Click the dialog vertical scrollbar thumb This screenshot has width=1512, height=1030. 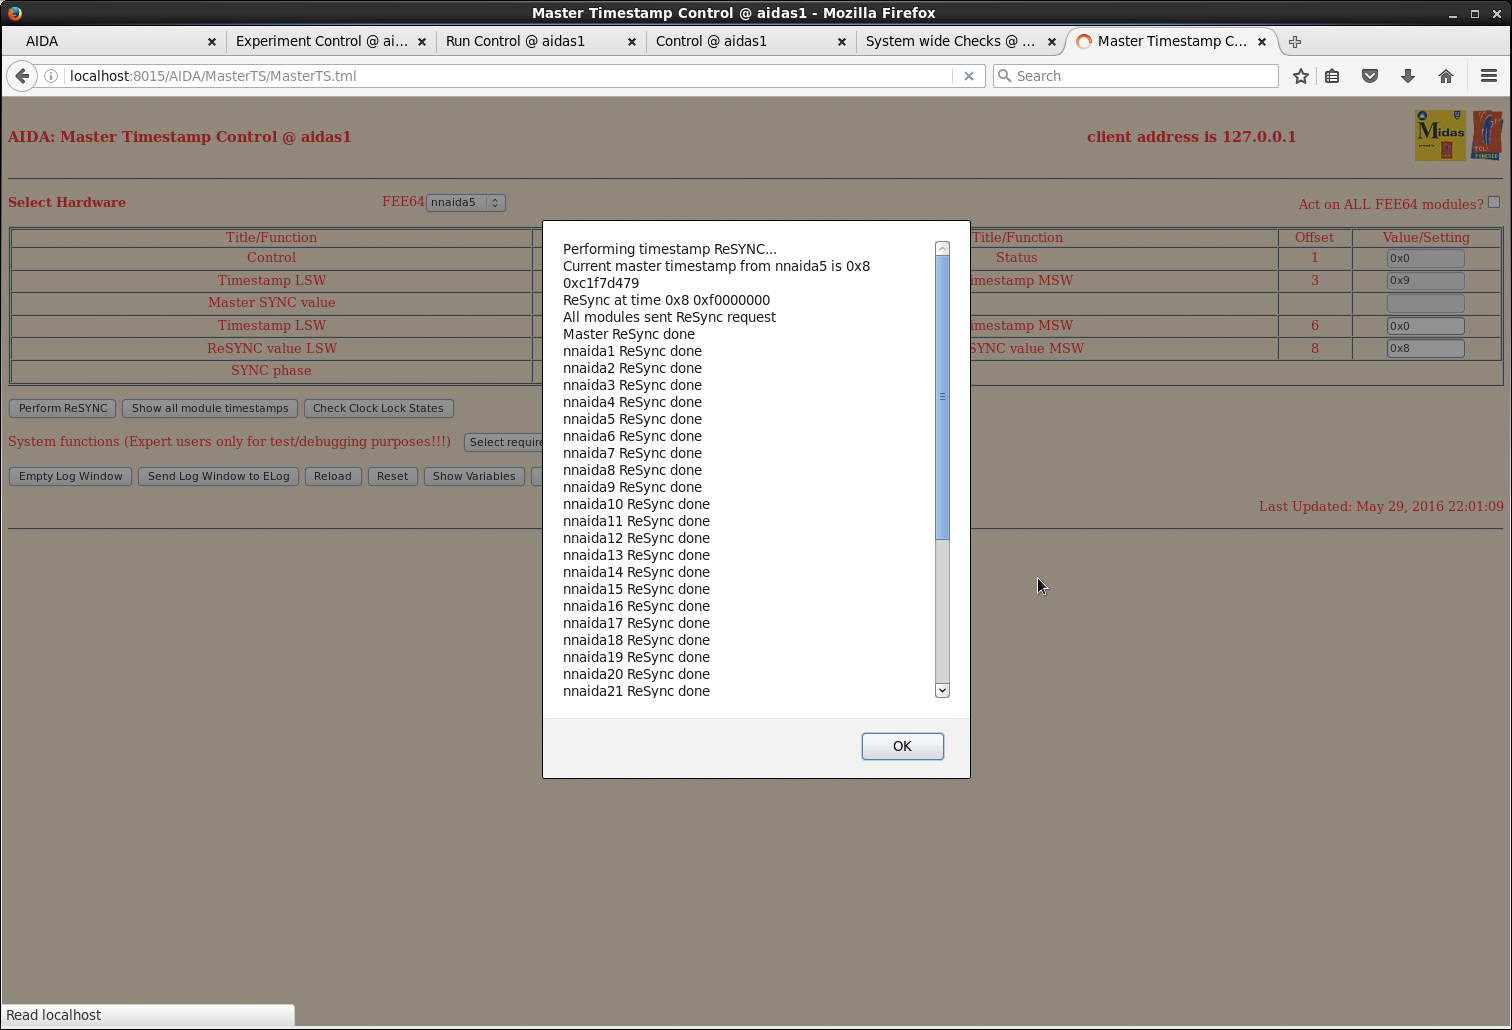click(x=942, y=397)
